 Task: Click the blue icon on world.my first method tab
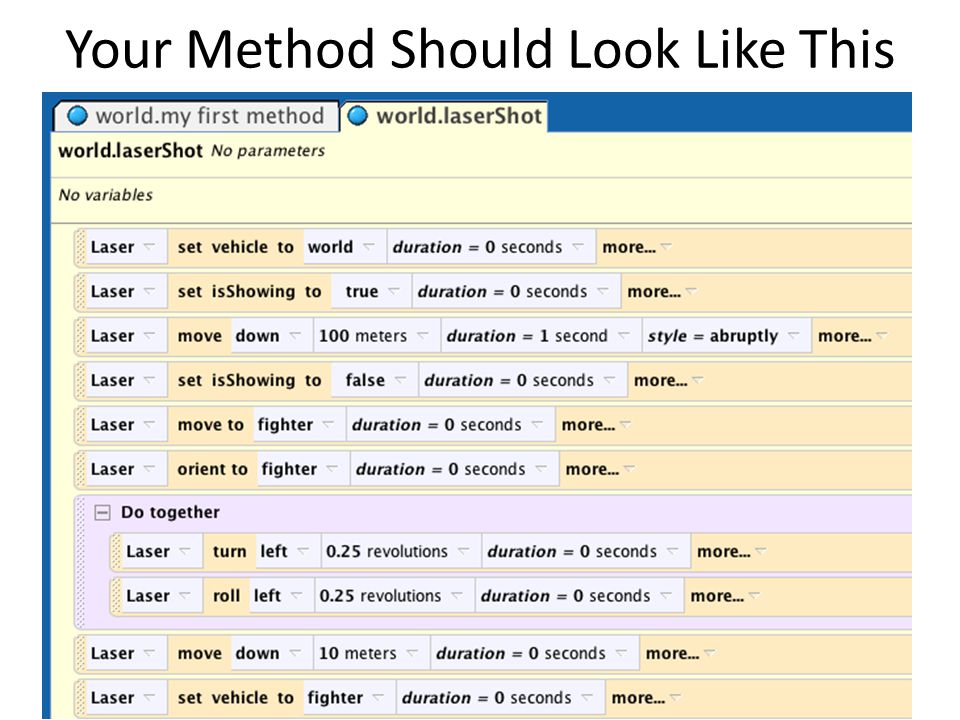point(77,115)
